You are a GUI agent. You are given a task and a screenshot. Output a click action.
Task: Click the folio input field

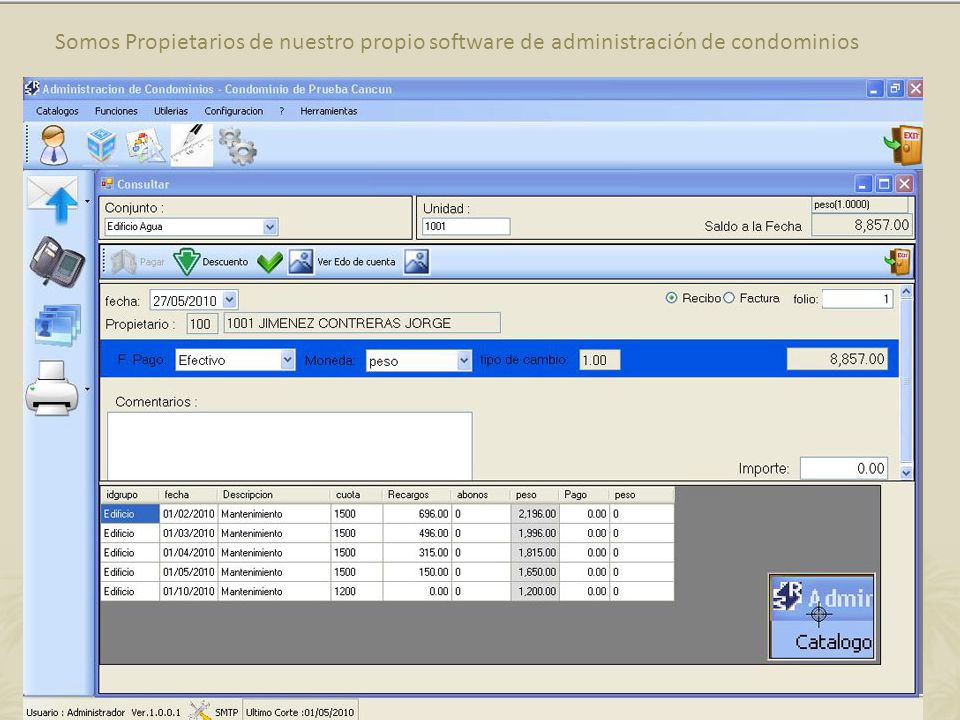click(x=857, y=299)
